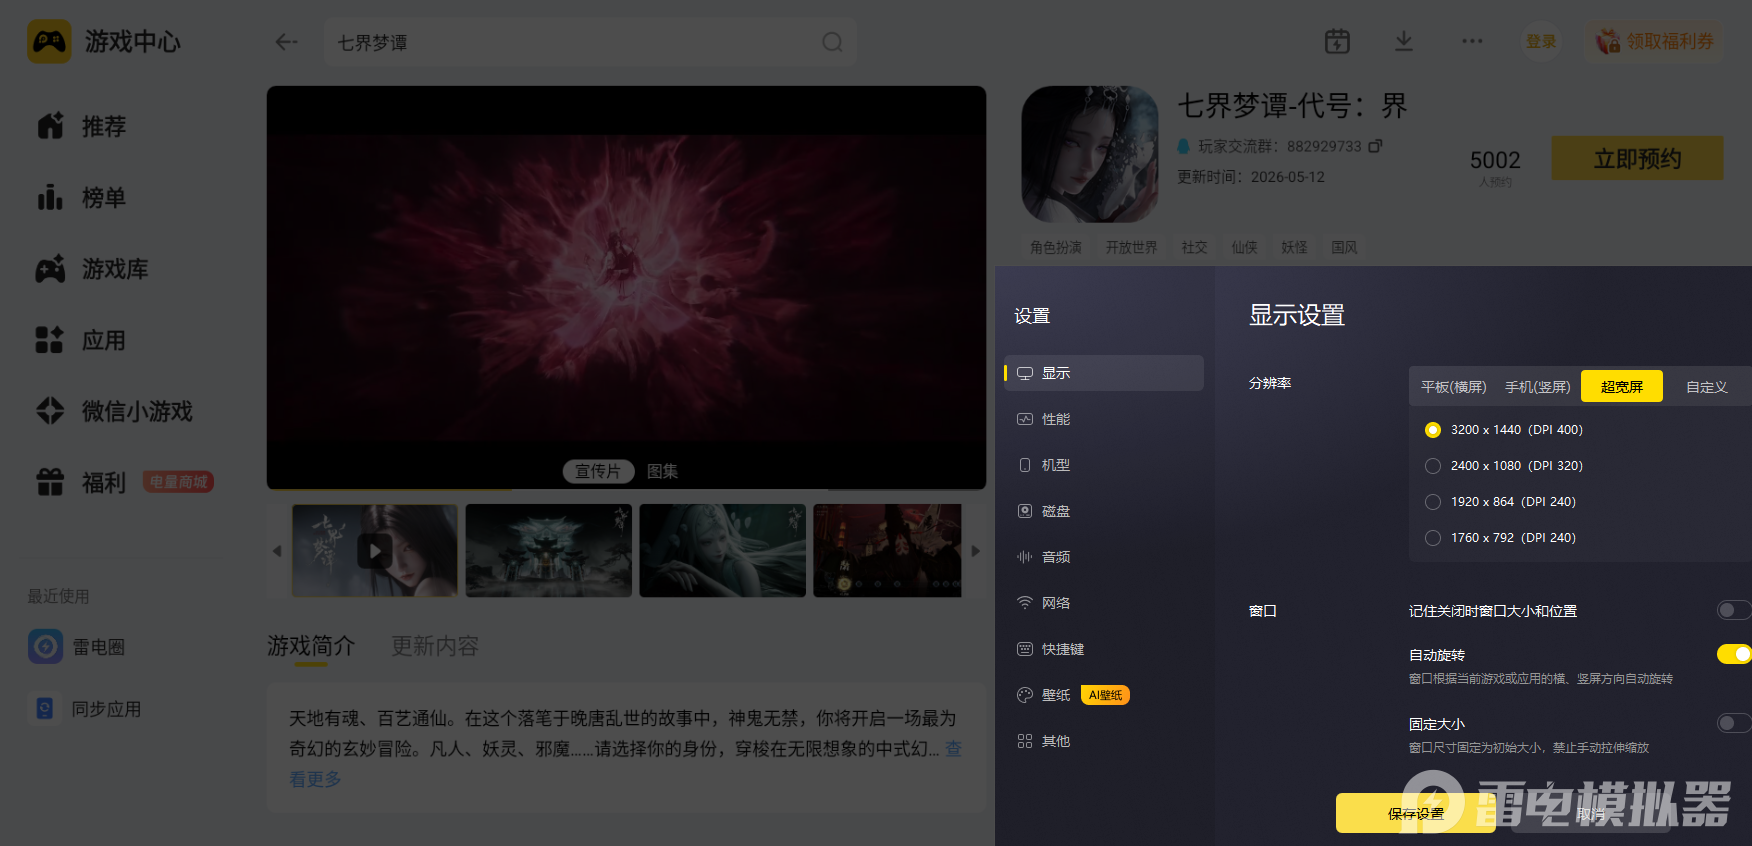This screenshot has height=846, width=1752.
Task: Click 保存设置 save button
Action: point(1416,813)
